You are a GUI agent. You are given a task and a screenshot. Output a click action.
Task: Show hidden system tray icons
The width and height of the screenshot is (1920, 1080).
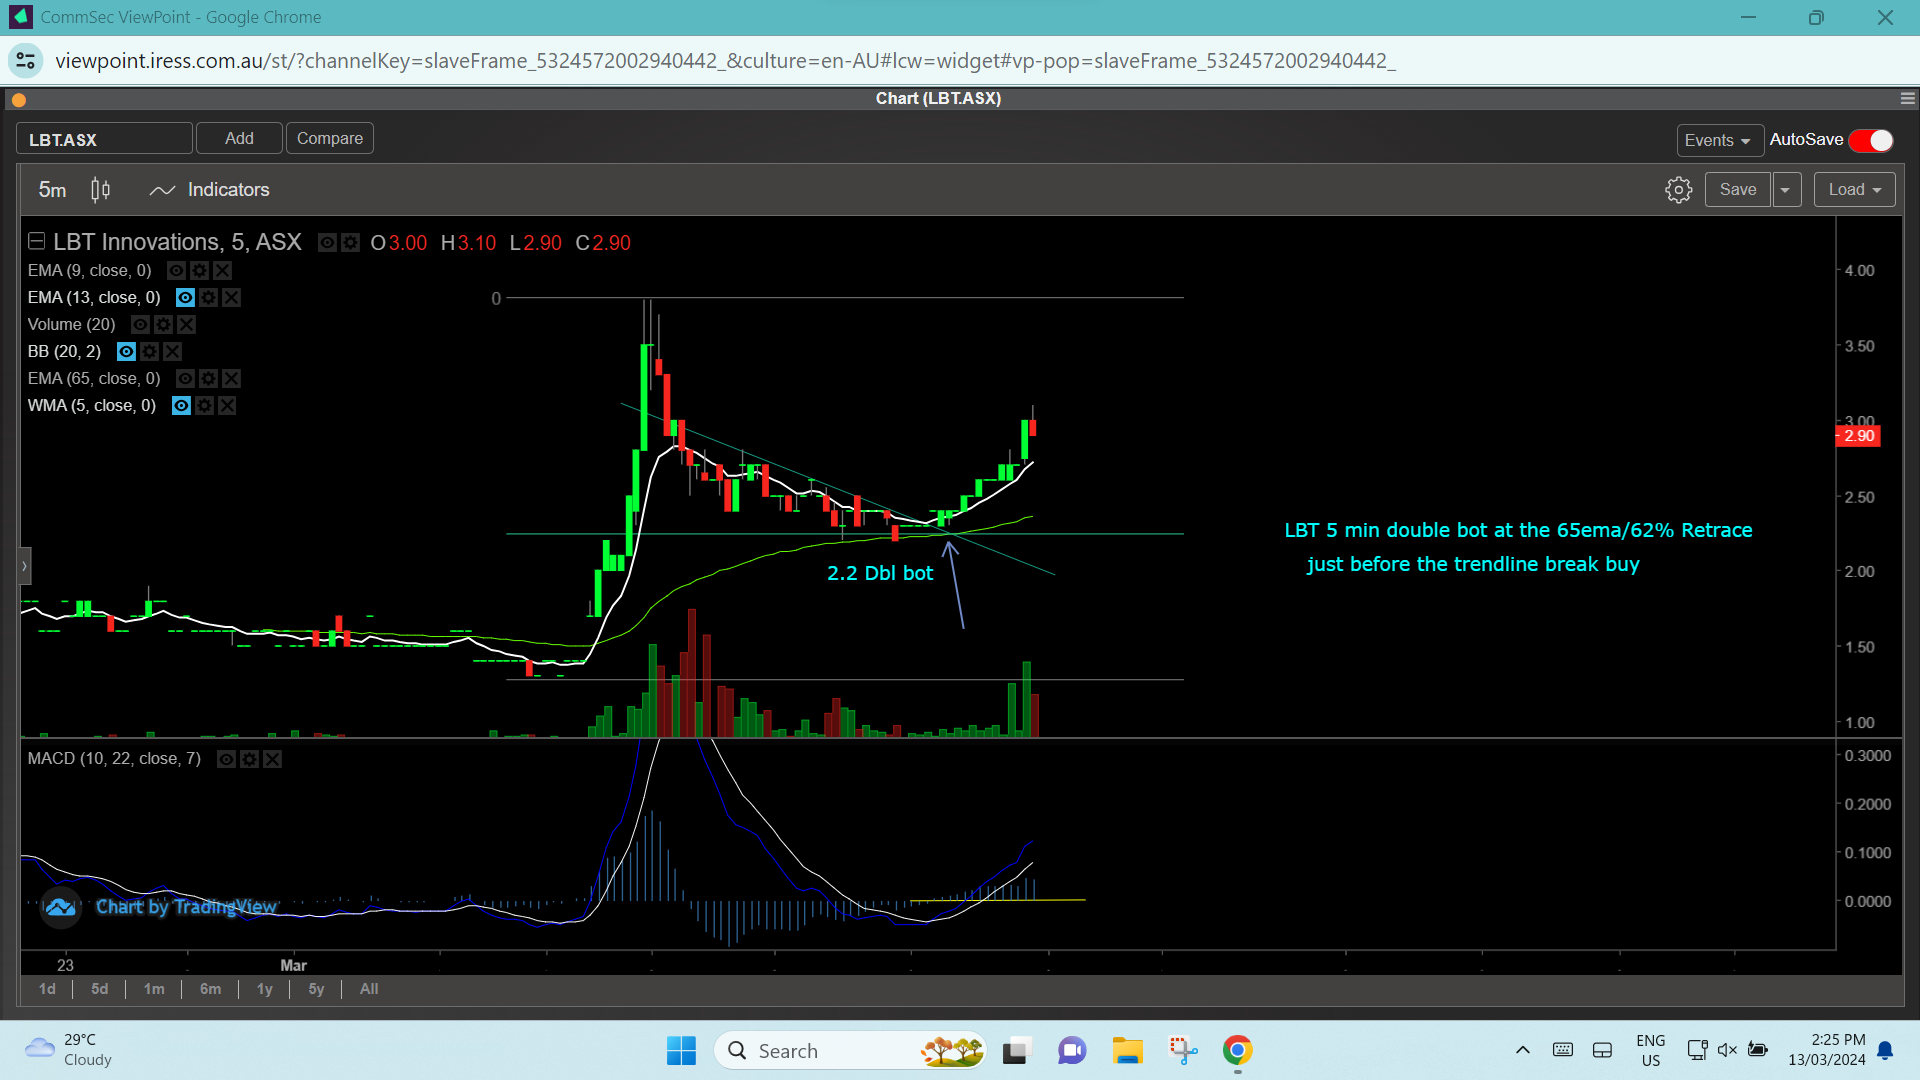[x=1522, y=1050]
